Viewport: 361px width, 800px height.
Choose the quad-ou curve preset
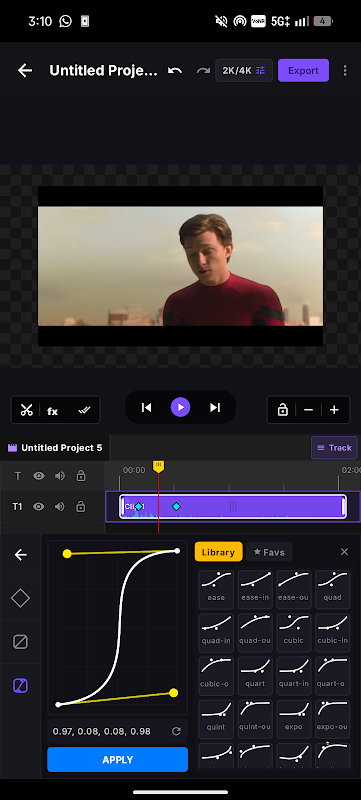click(255, 633)
